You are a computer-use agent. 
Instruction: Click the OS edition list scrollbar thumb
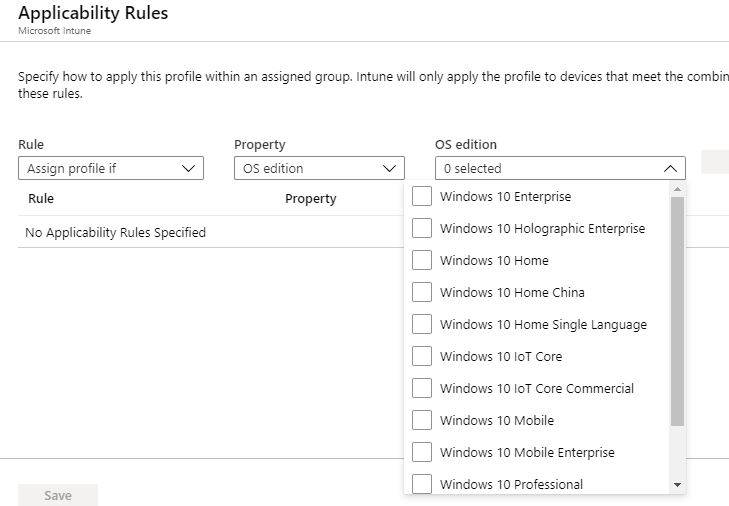[677, 310]
